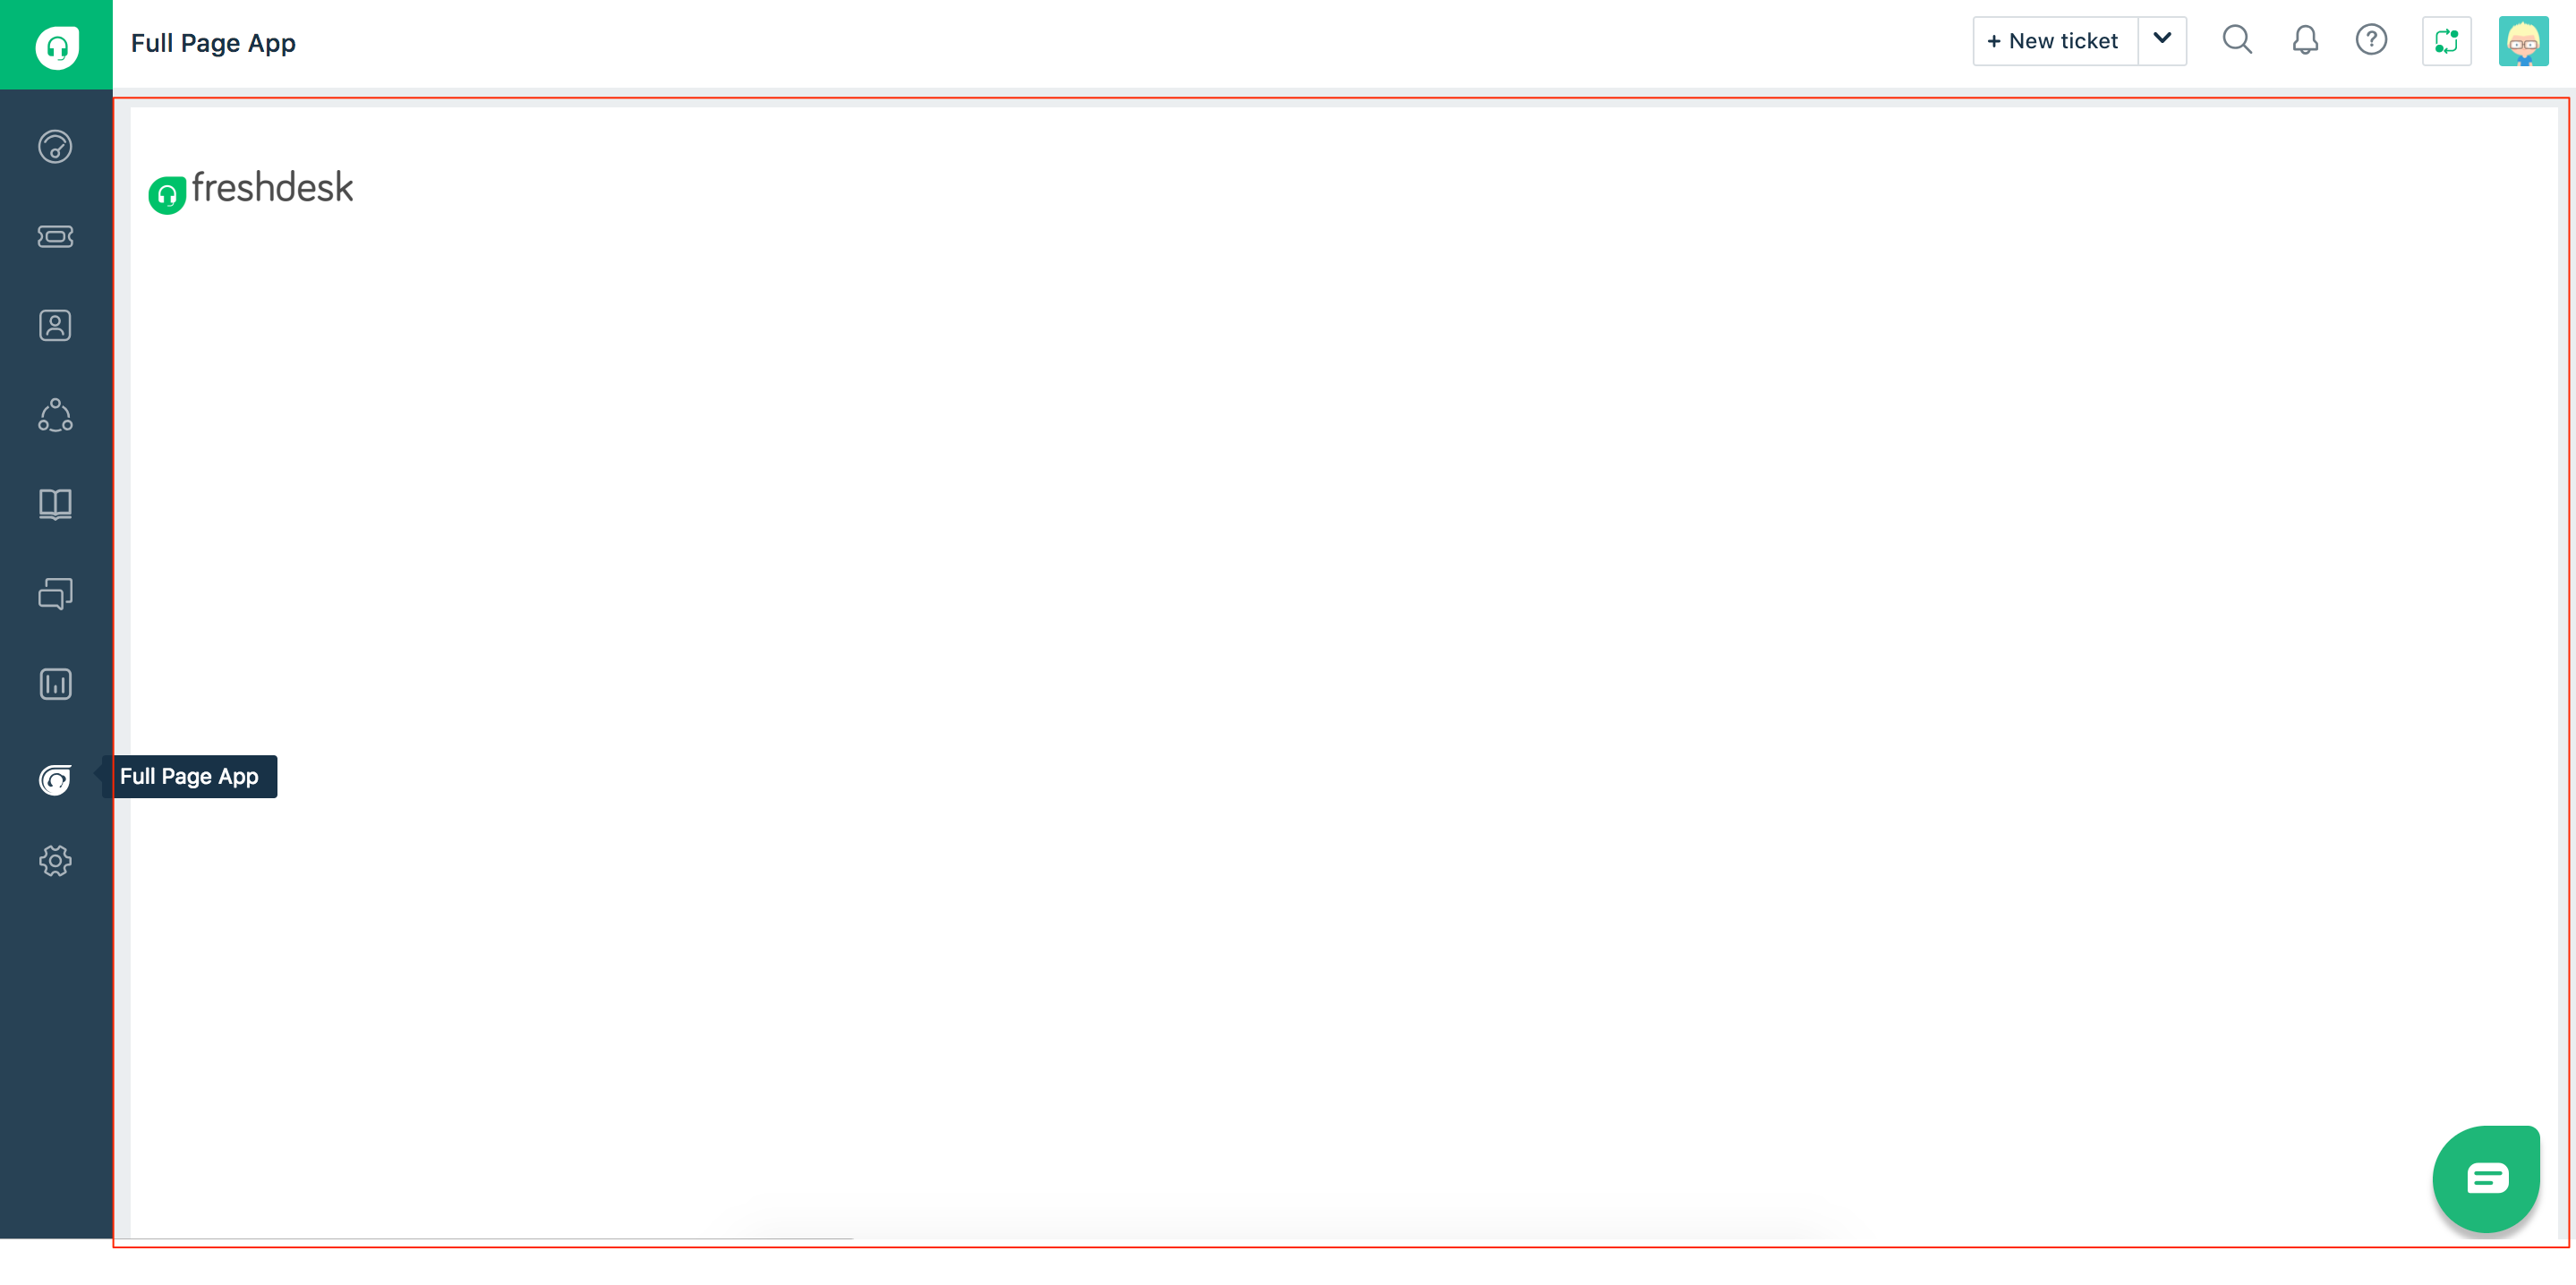The image size is (2576, 1285).
Task: Click the Settings gear icon
Action: [x=55, y=861]
